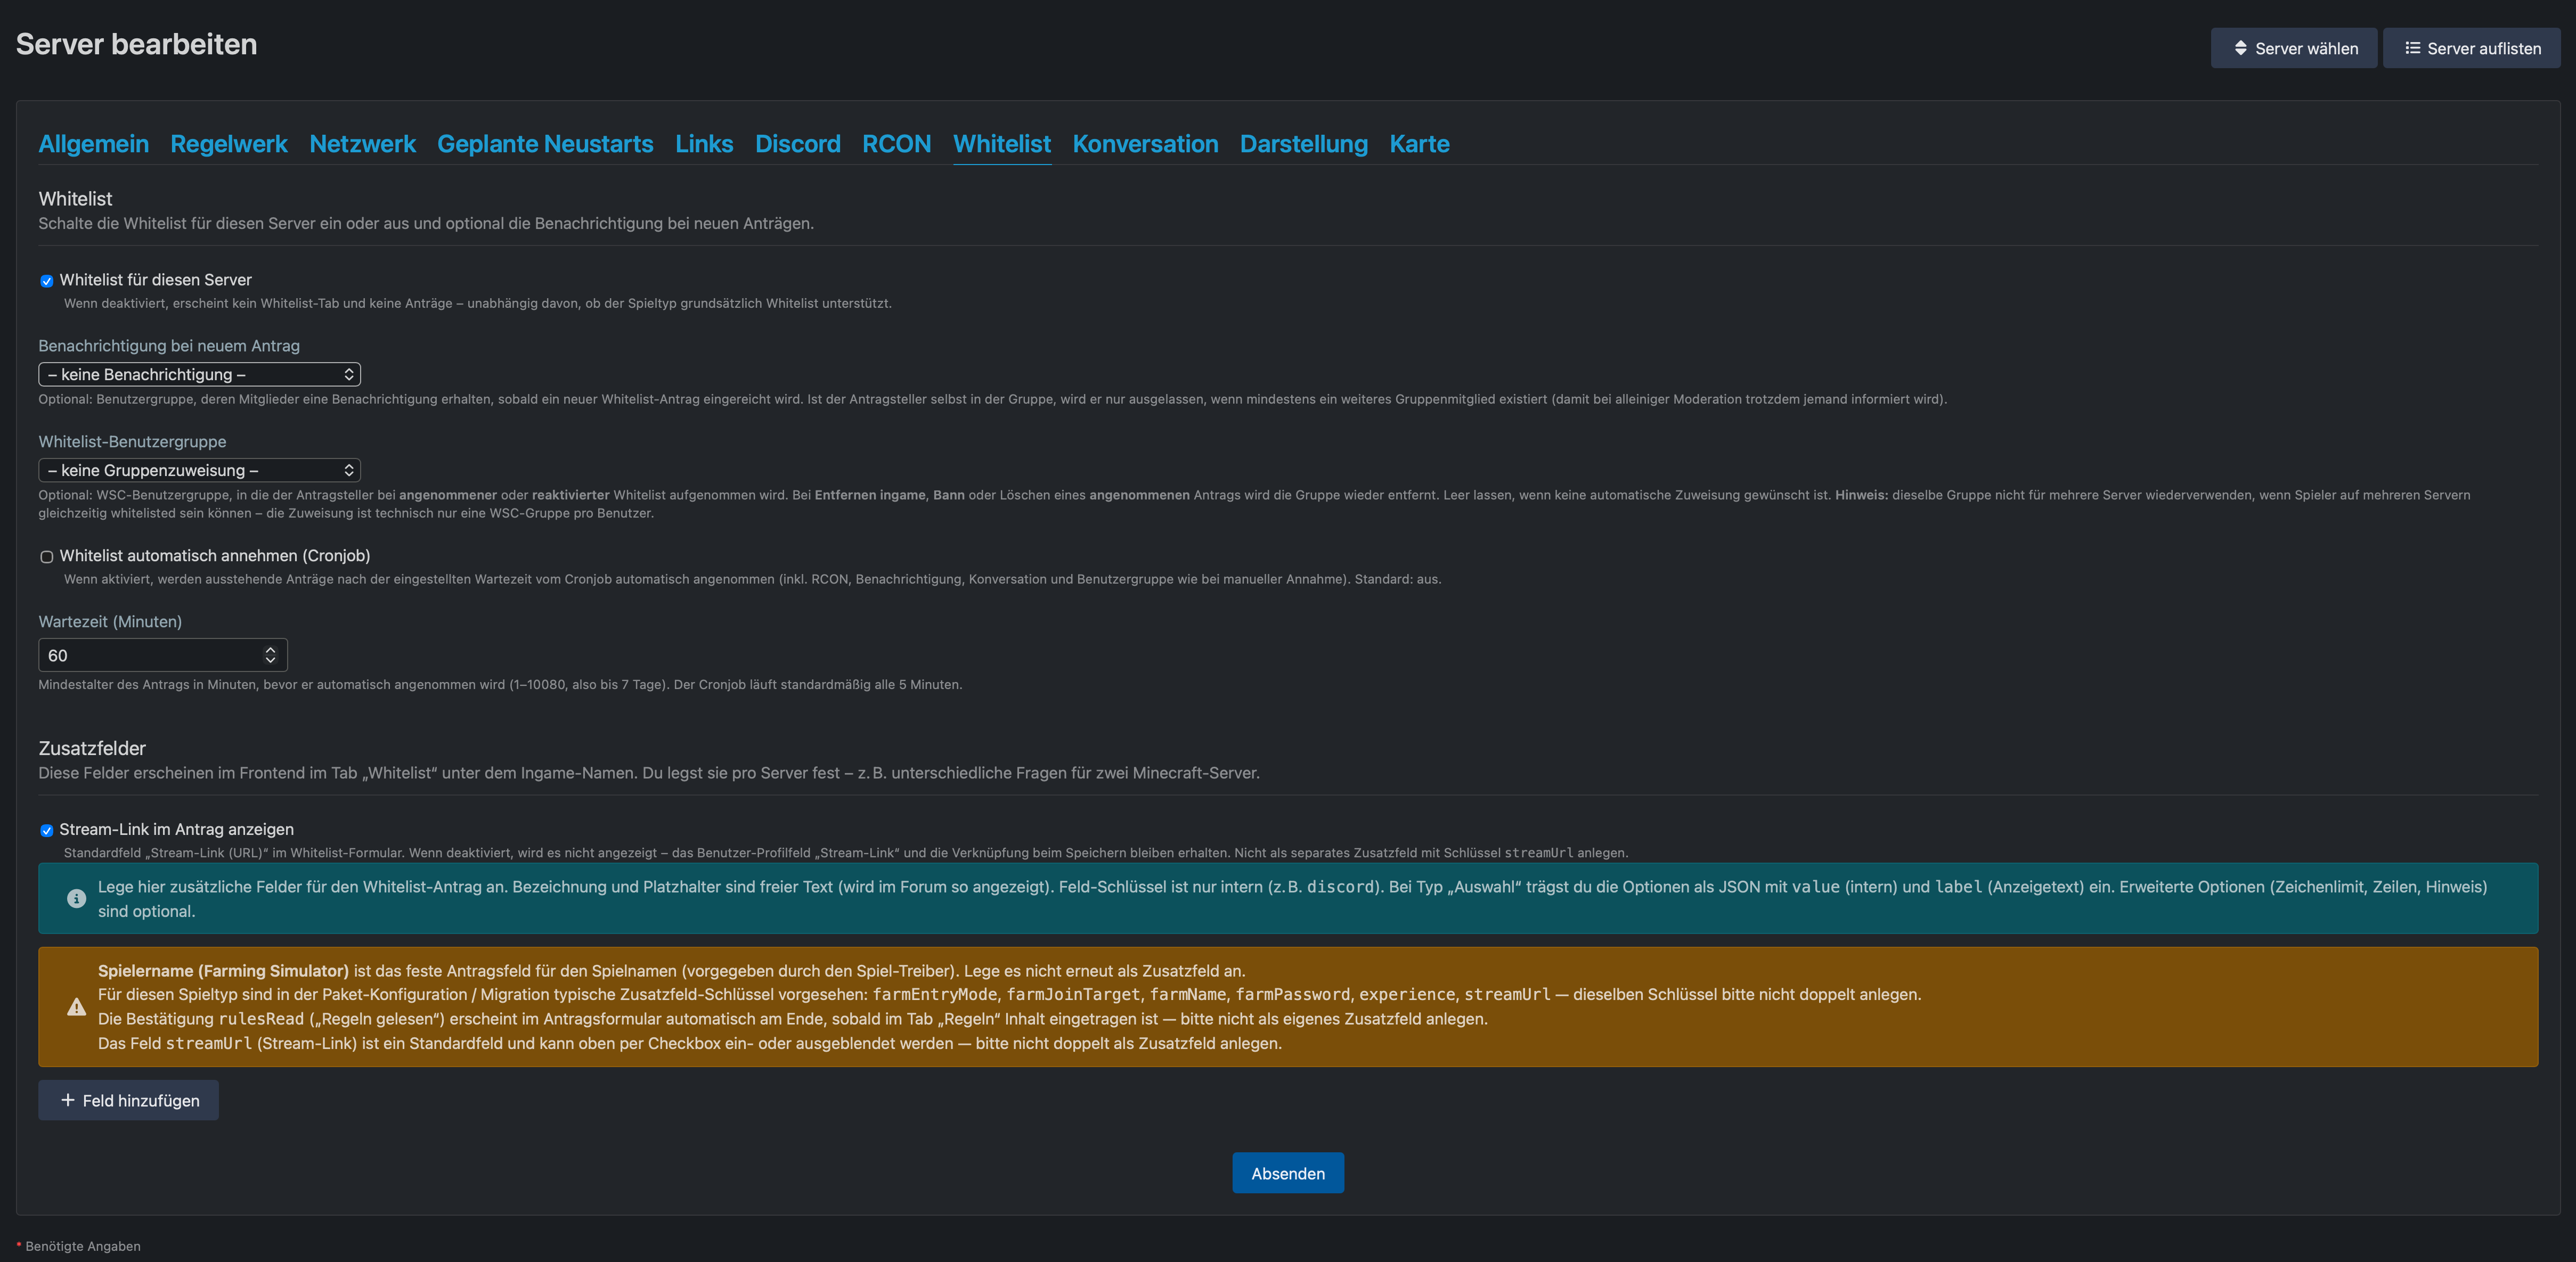Open the Konversation tab

pos(1145,144)
